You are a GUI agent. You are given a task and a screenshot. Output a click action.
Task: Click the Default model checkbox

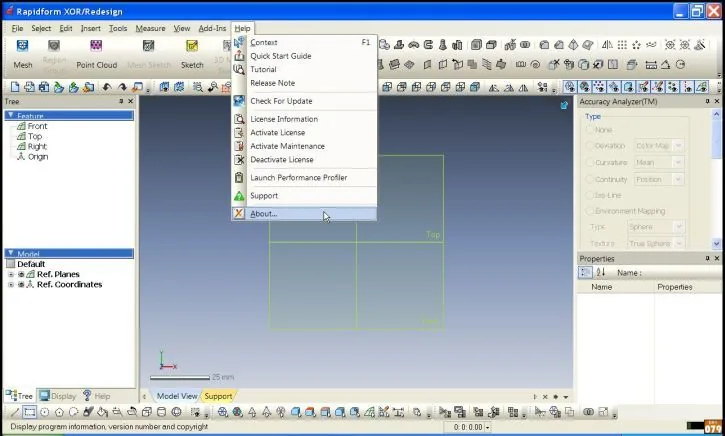[x=11, y=264]
